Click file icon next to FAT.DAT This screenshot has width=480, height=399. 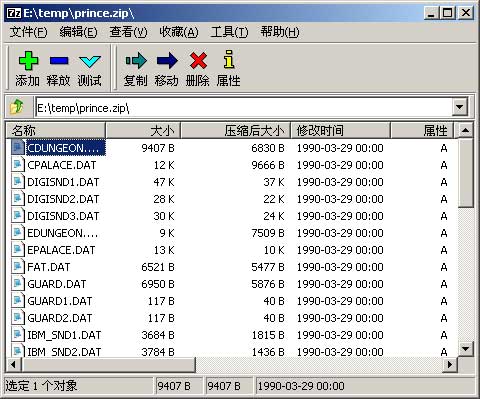tap(17, 267)
